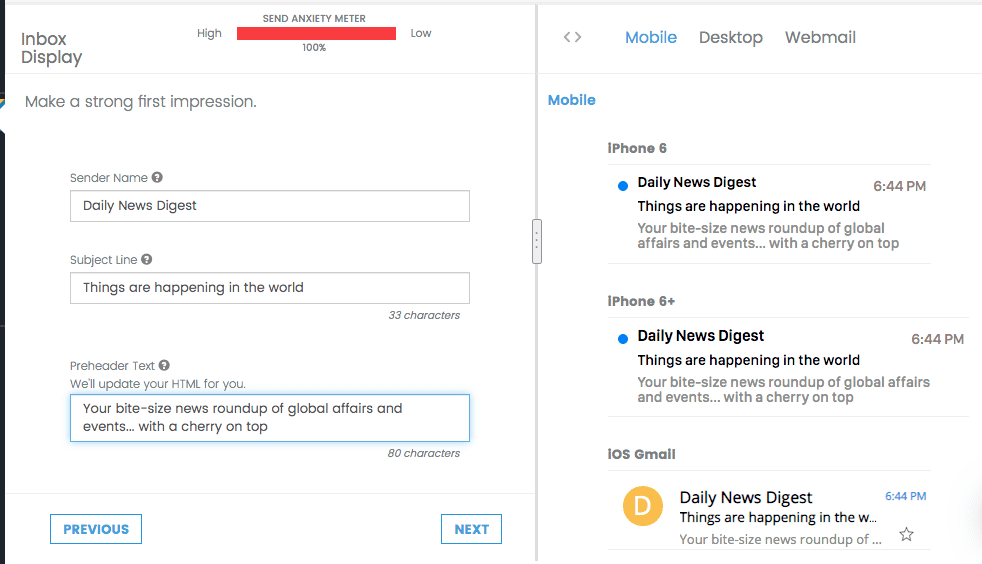982x564 pixels.
Task: Select the iPhone 6 email preview subject
Action: [748, 206]
